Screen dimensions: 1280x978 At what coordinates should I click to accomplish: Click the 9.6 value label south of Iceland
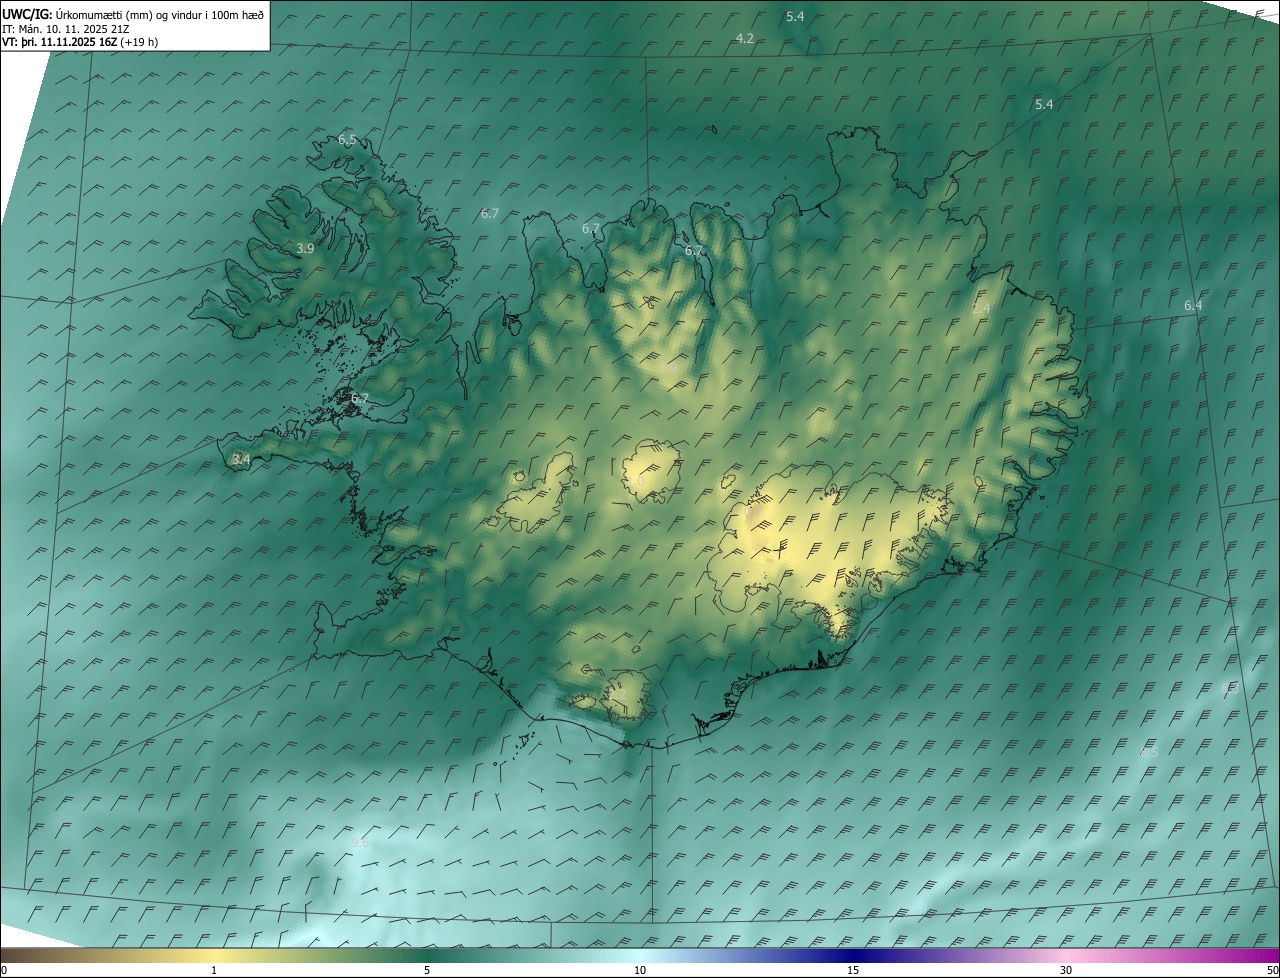360,843
